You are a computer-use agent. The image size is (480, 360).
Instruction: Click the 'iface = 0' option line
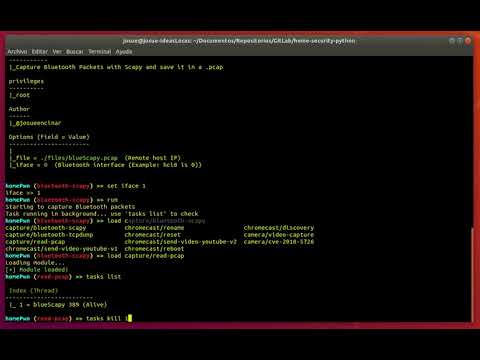point(105,165)
